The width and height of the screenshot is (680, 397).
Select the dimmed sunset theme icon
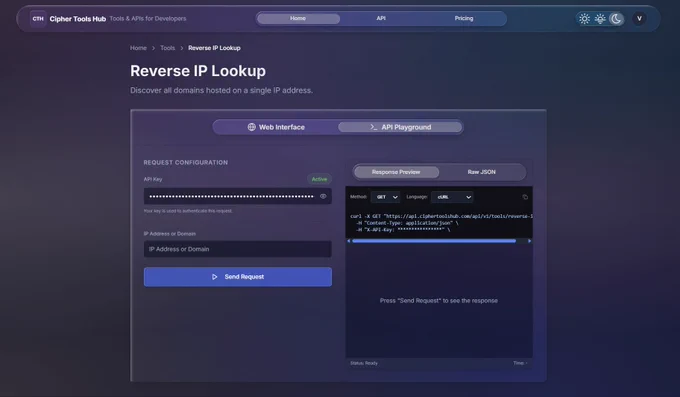pyautogui.click(x=600, y=19)
